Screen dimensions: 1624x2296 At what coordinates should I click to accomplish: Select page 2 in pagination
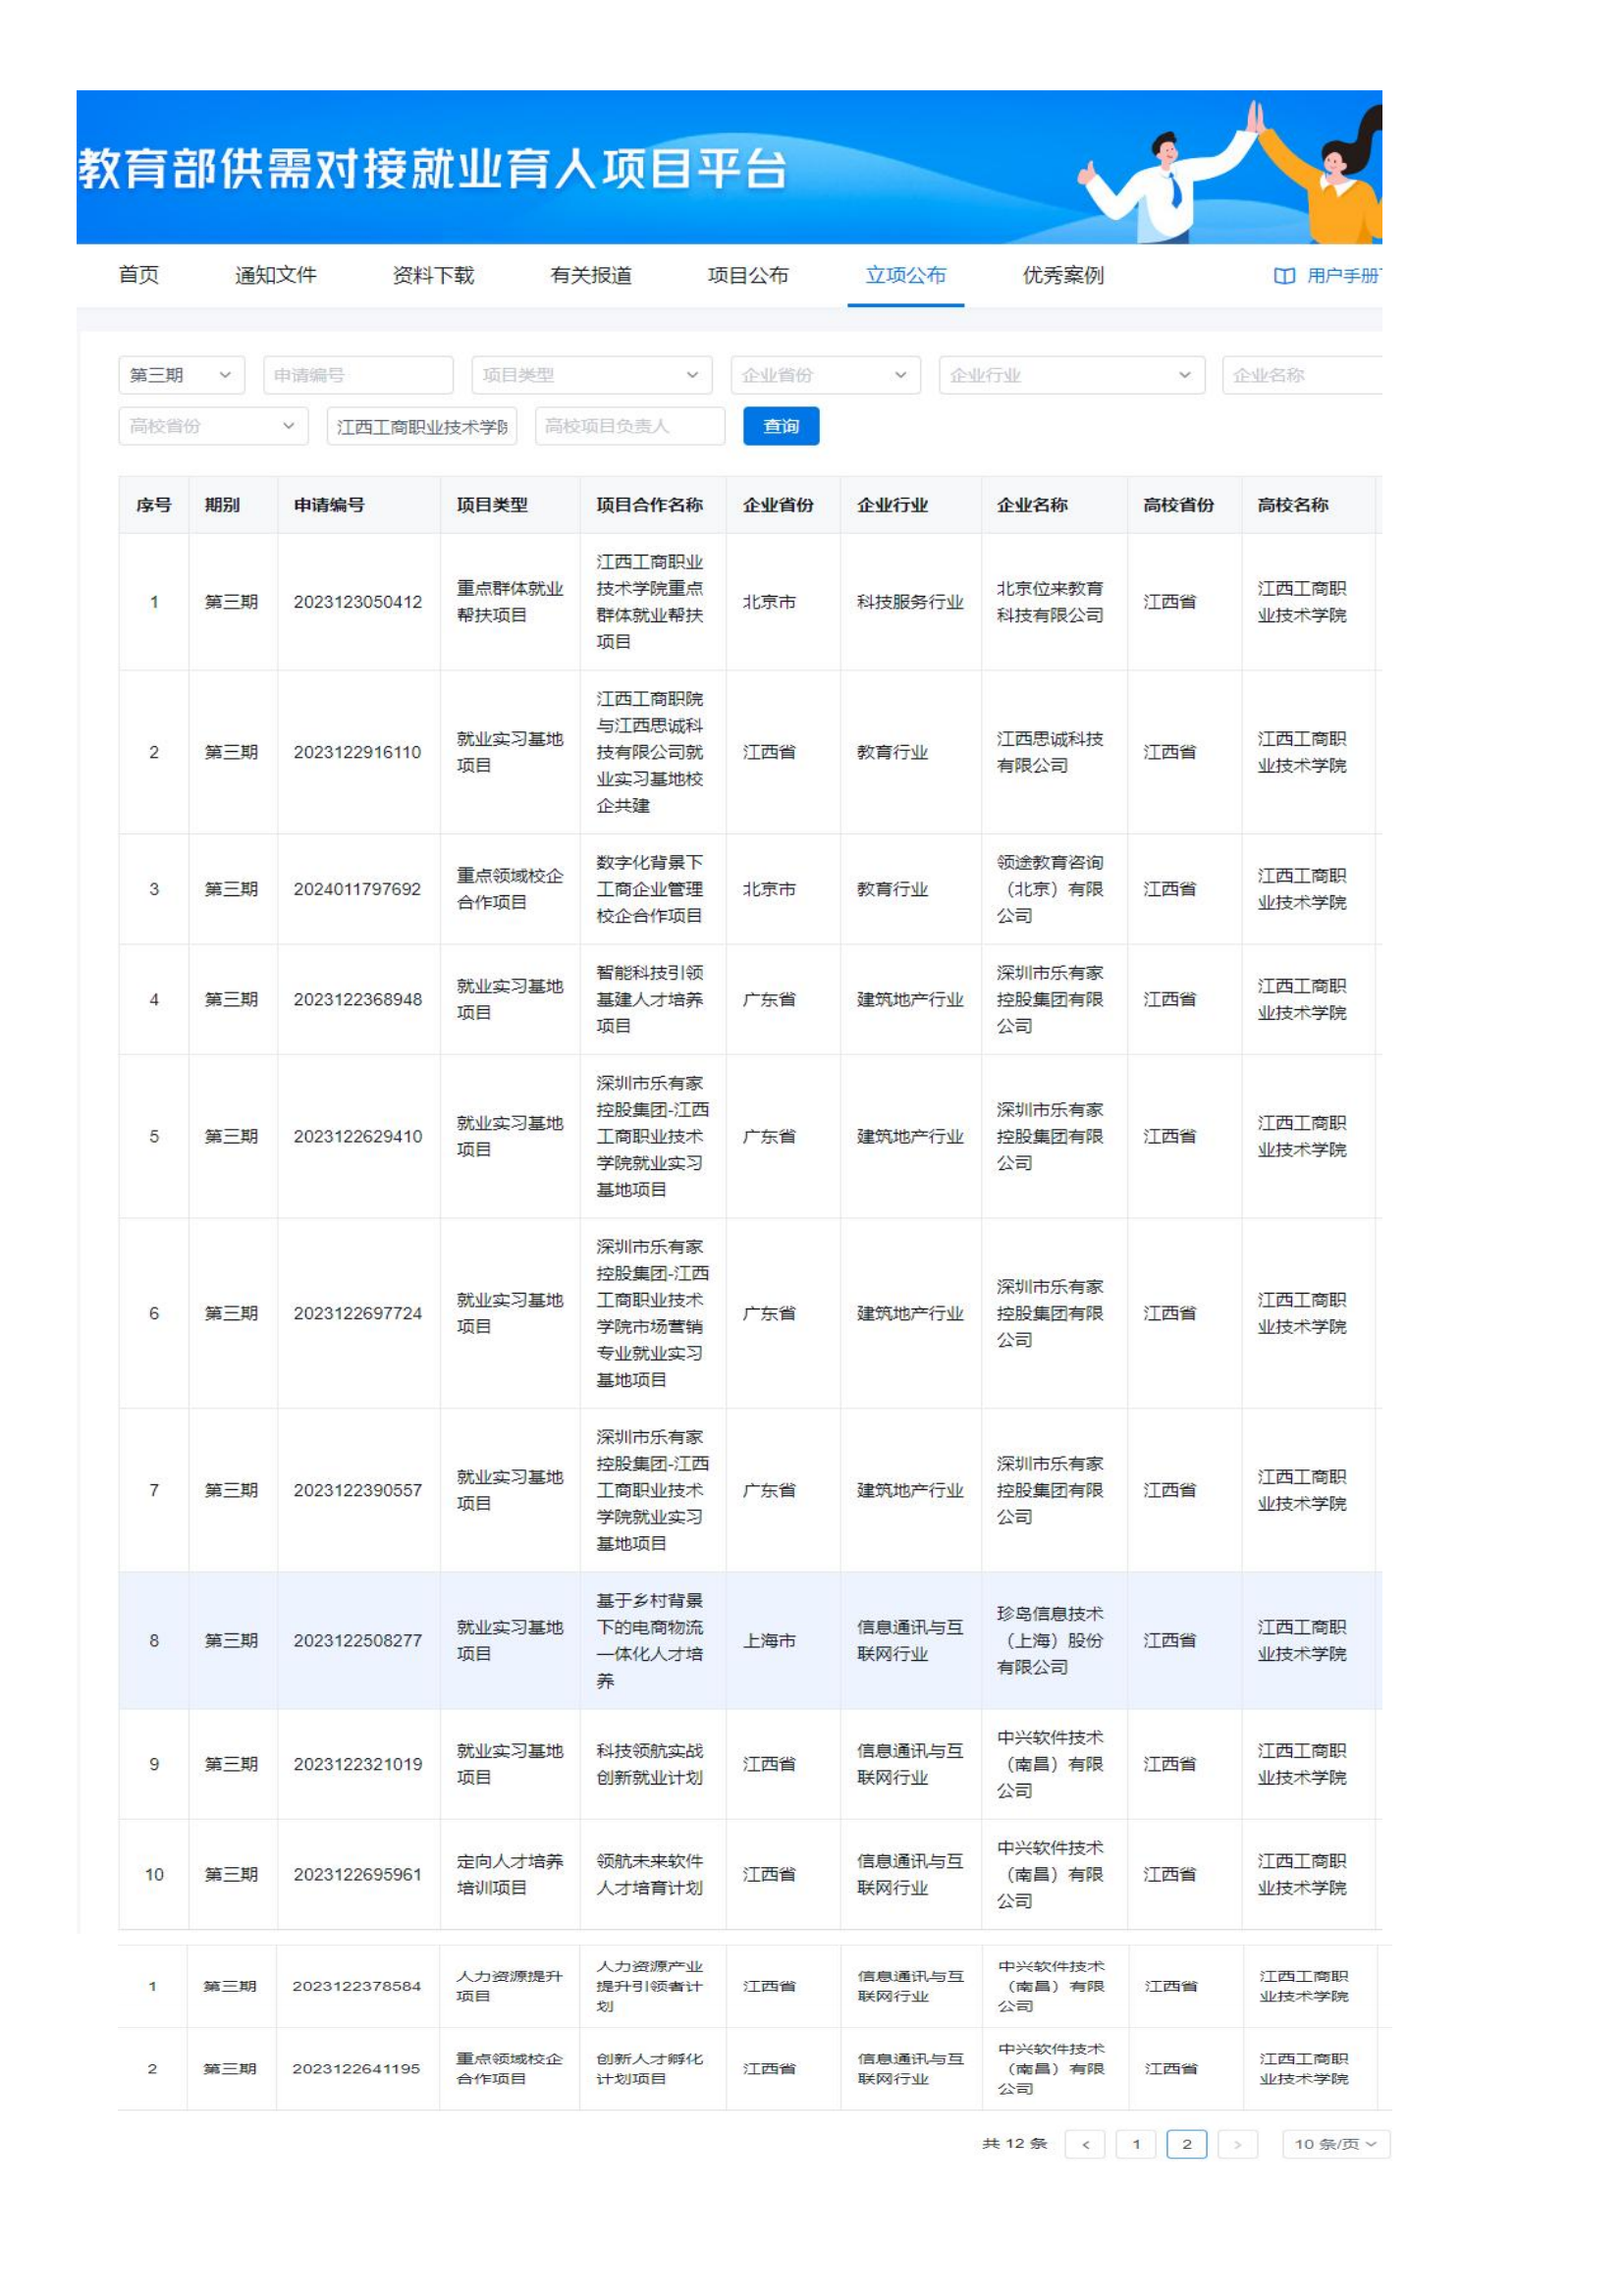tap(1187, 2144)
